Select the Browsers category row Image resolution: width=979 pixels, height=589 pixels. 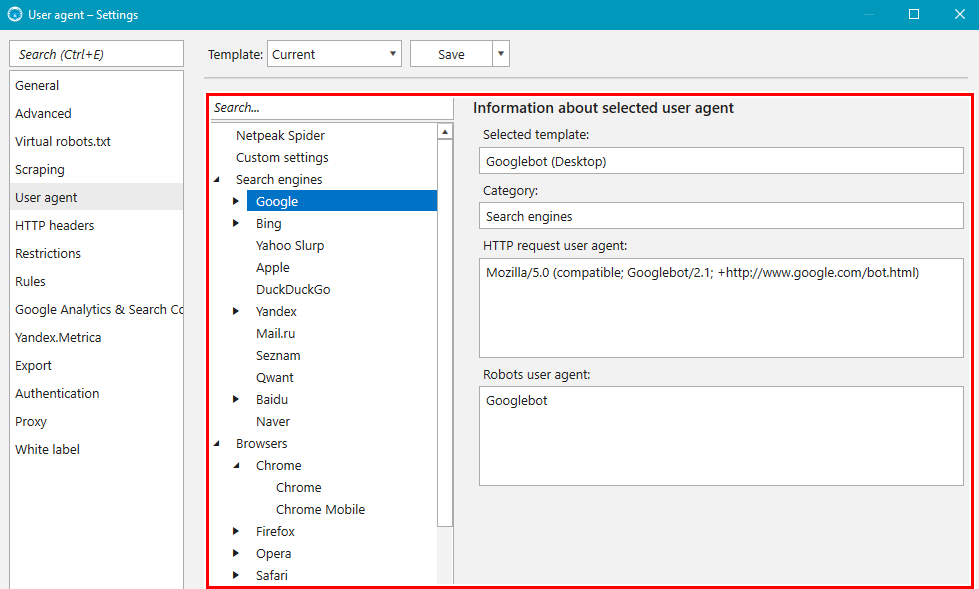click(x=262, y=443)
